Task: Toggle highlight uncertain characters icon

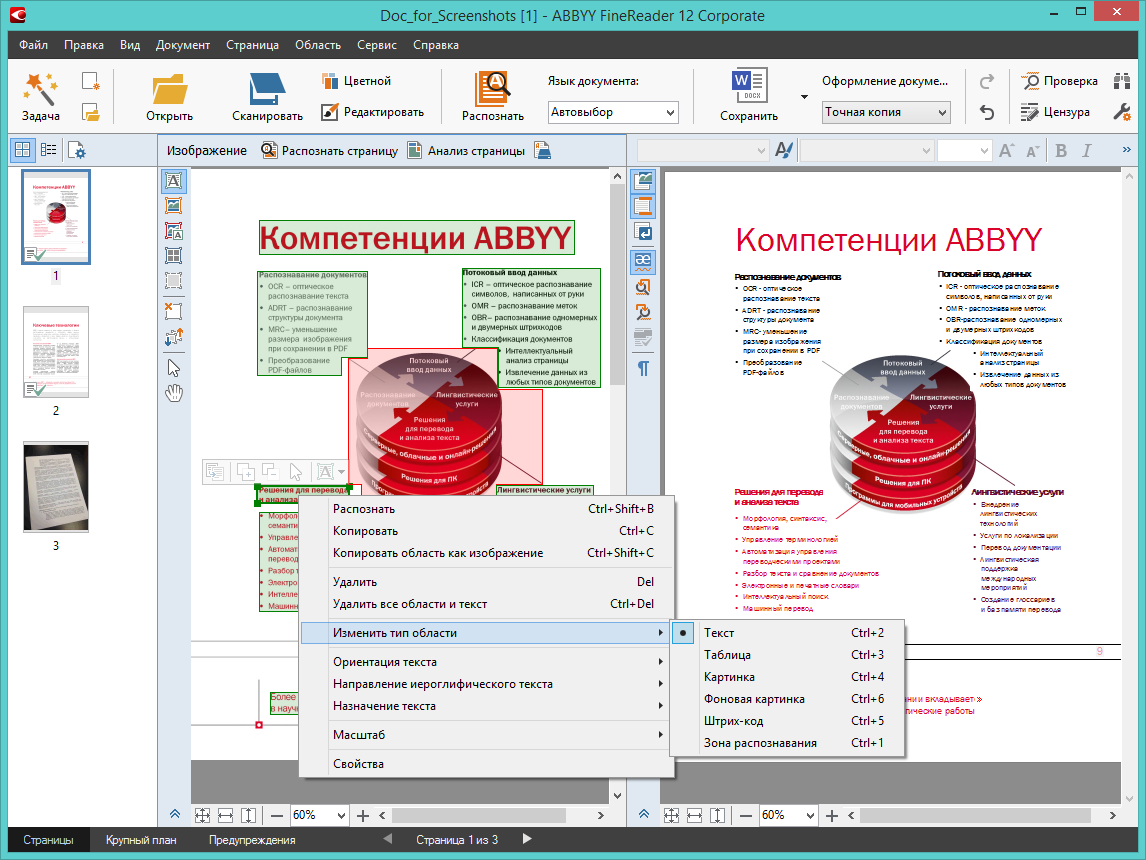Action: click(x=643, y=261)
